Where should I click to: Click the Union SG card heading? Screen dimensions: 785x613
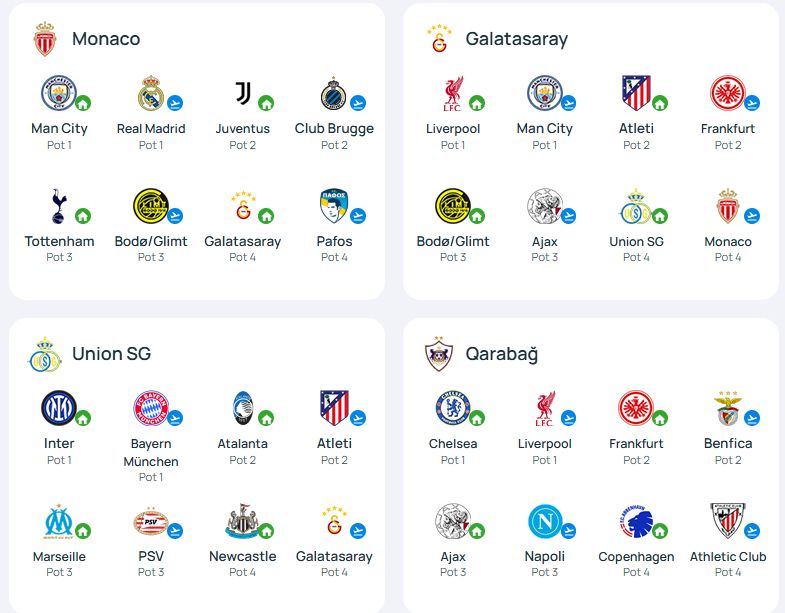[x=111, y=354]
